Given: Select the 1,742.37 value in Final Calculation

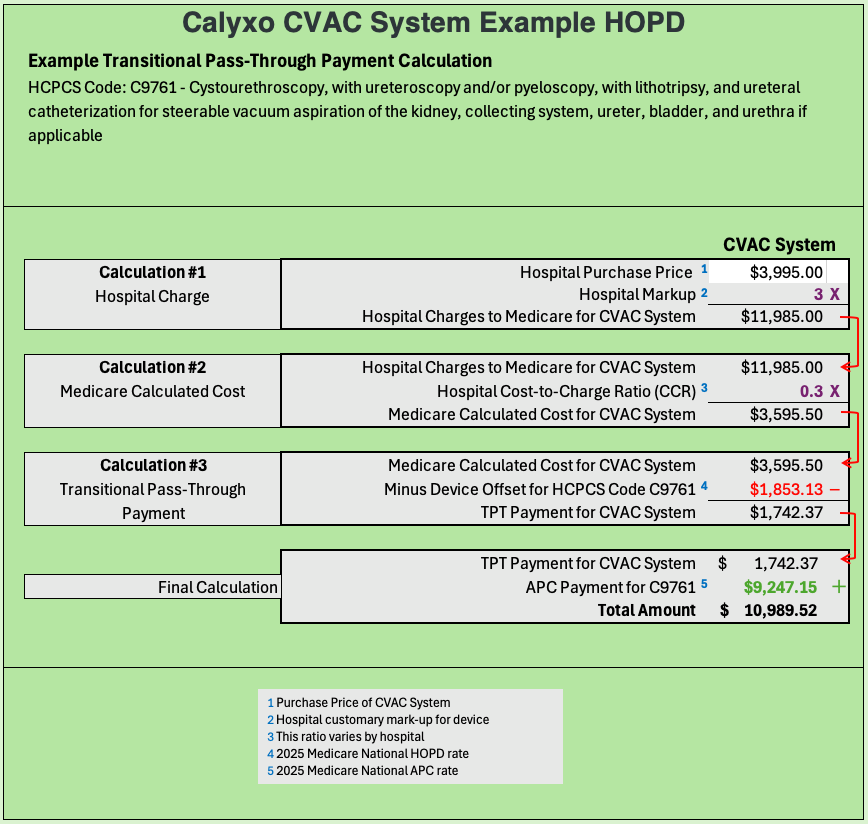Looking at the screenshot, I should pyautogui.click(x=786, y=563).
